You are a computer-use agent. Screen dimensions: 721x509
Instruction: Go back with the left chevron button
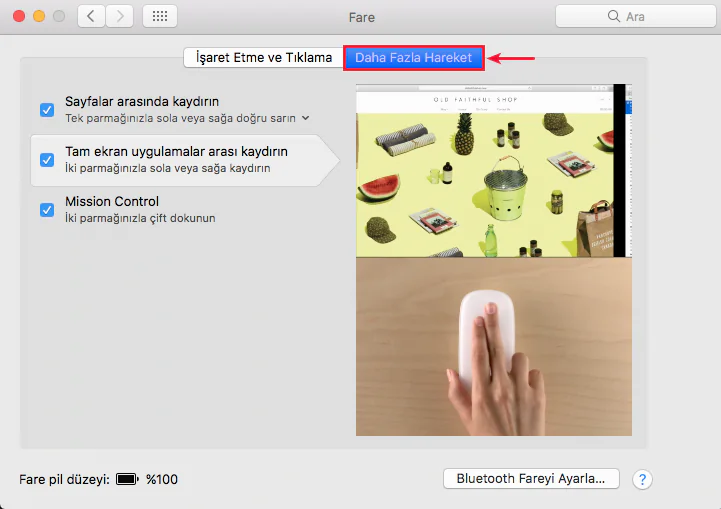(91, 17)
